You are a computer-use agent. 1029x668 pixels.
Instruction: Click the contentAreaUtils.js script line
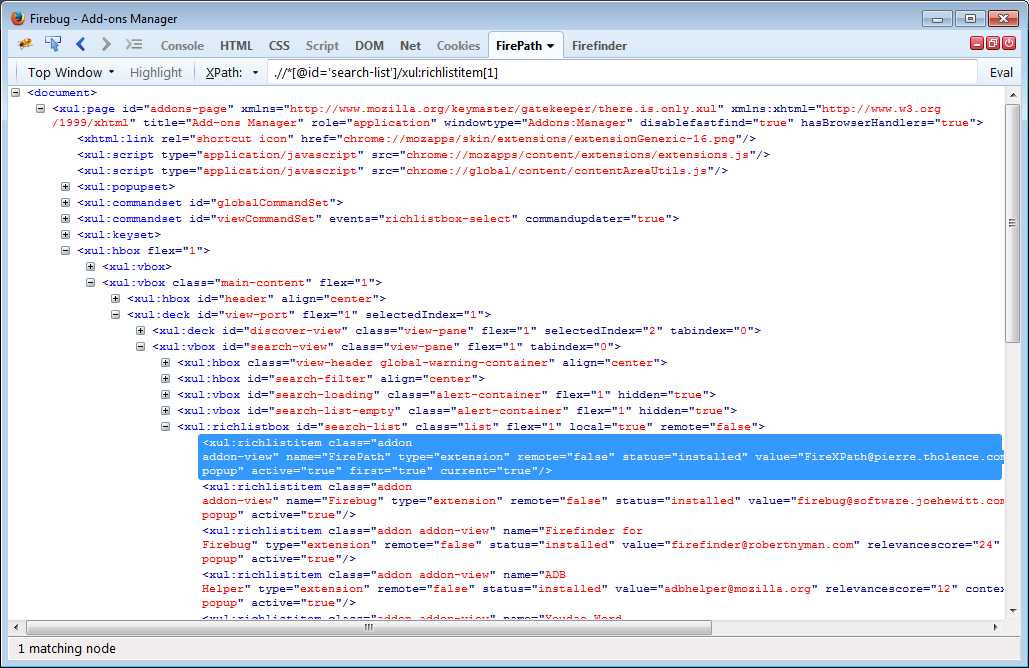402,171
